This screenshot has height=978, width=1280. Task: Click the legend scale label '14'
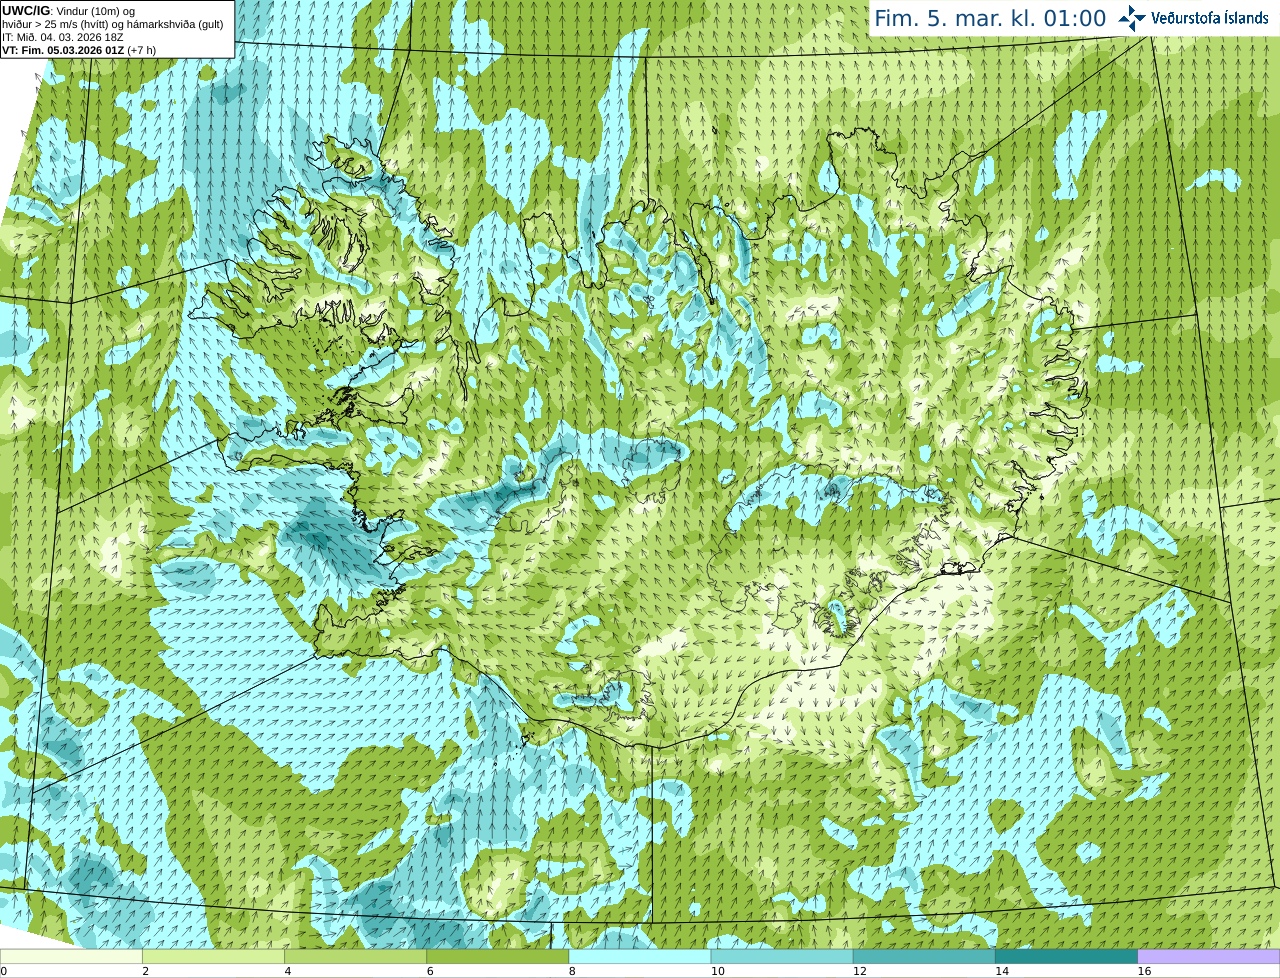point(1002,971)
